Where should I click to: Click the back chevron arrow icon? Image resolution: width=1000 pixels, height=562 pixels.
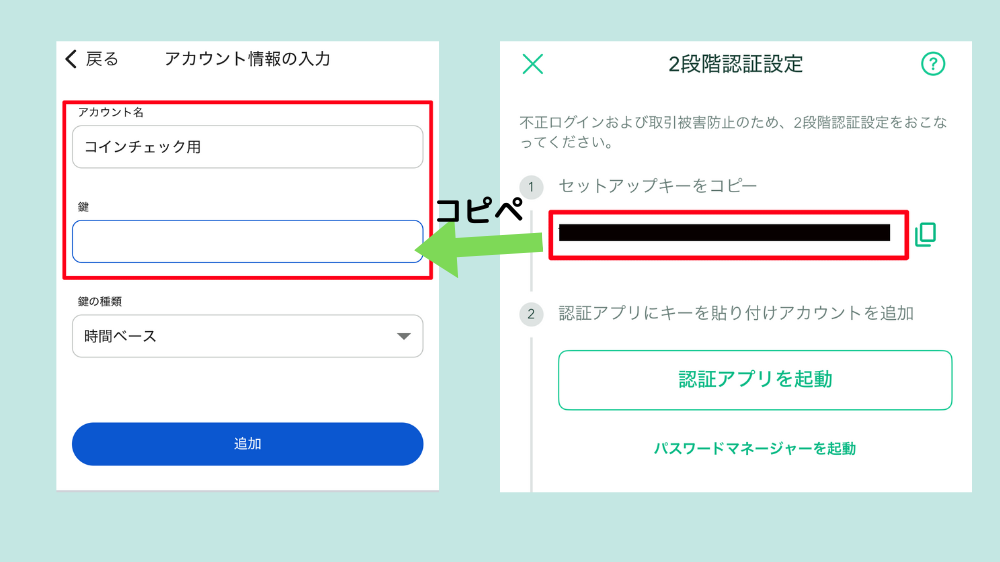point(71,59)
